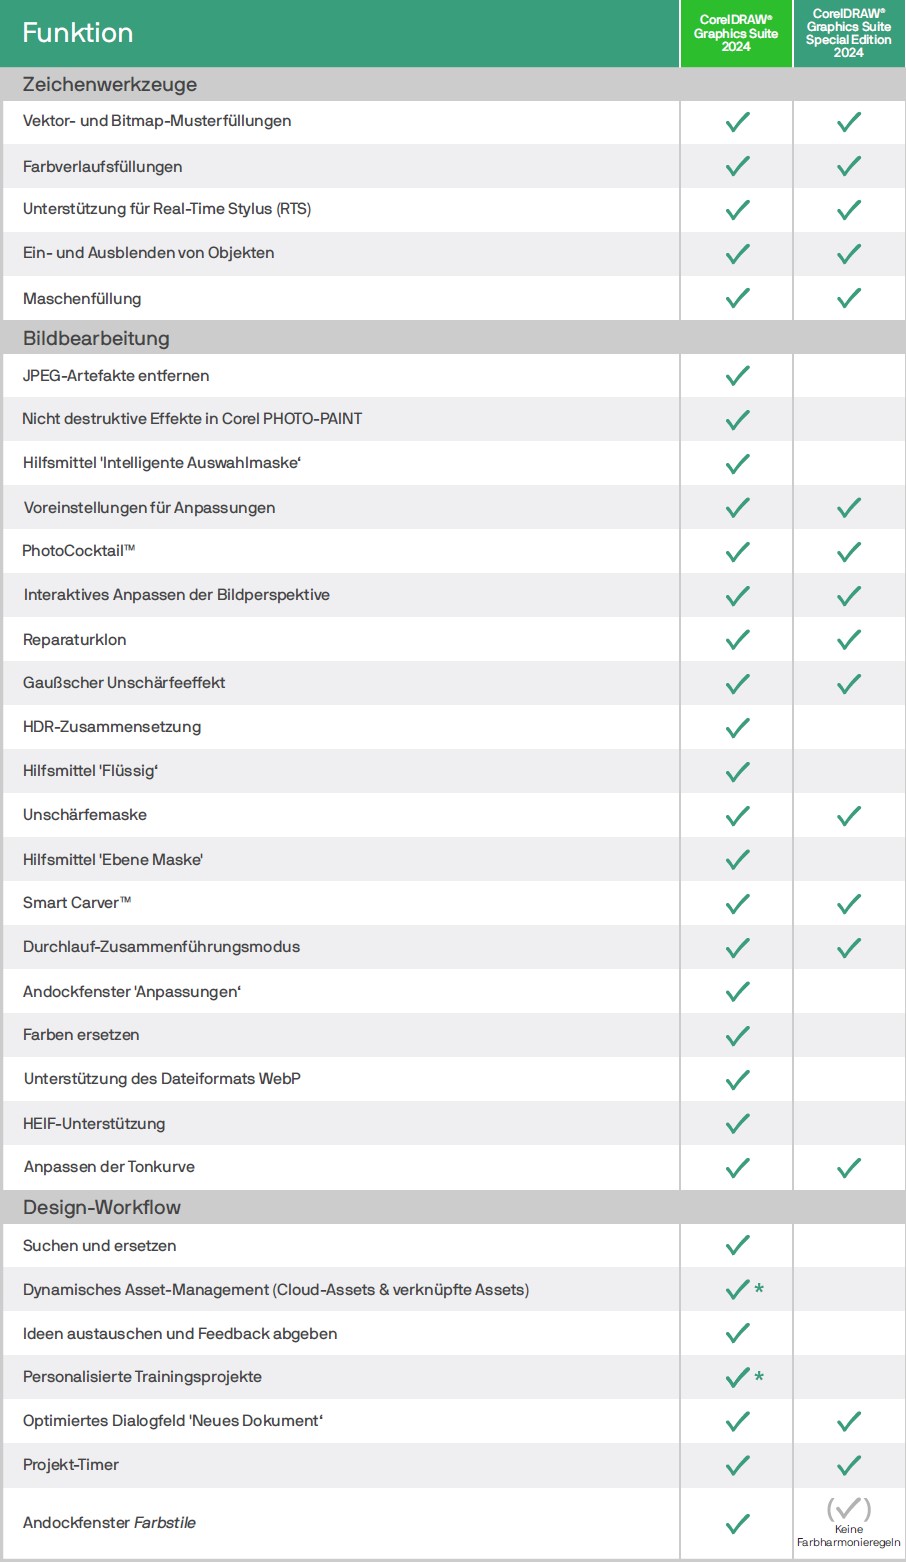This screenshot has width=906, height=1562.
Task: Click Special Edition checkmark for Projekt-Timer
Action: (849, 1465)
